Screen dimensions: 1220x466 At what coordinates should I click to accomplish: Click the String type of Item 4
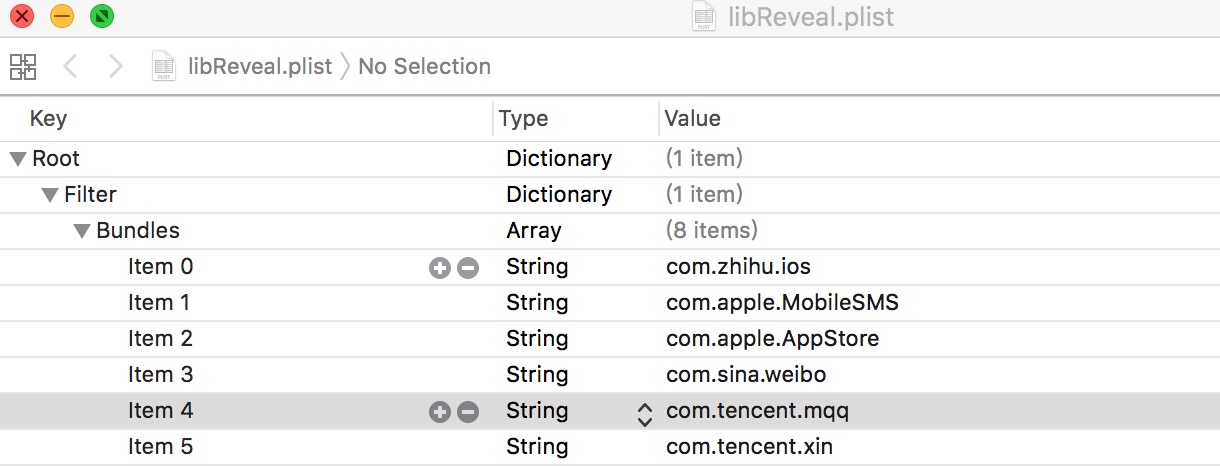click(x=537, y=411)
